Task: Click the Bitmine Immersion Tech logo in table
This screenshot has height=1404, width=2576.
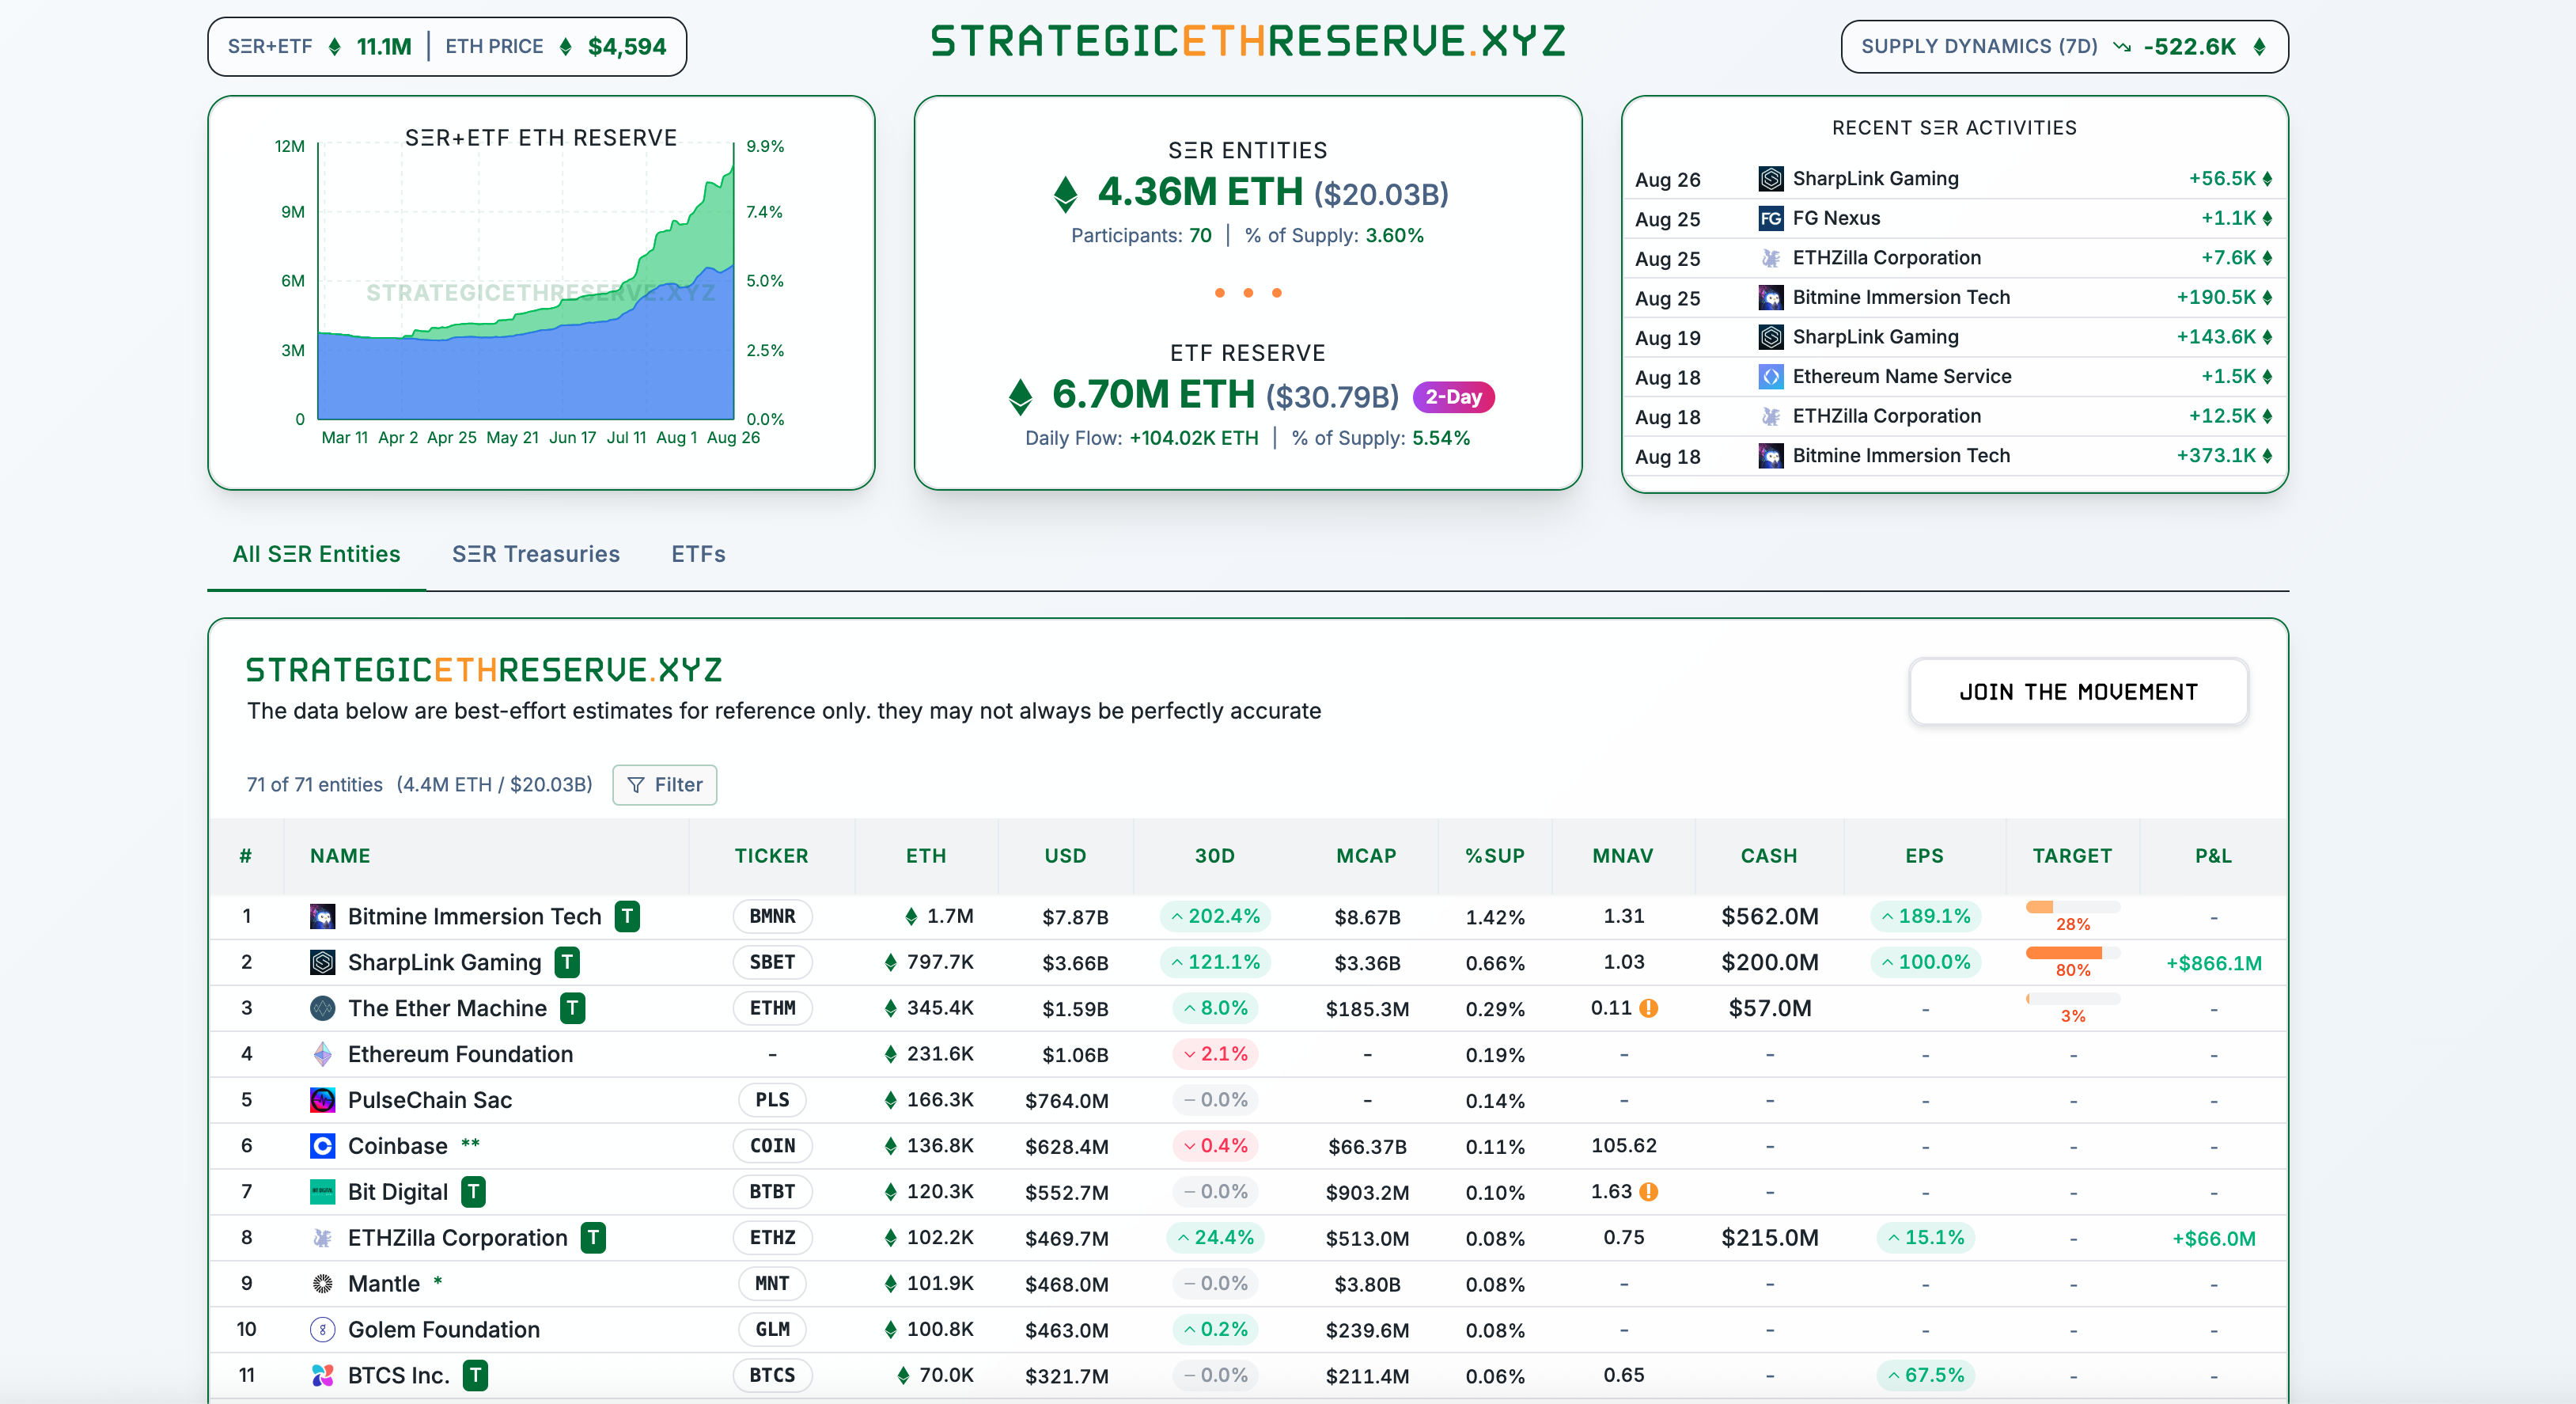Action: 322,916
